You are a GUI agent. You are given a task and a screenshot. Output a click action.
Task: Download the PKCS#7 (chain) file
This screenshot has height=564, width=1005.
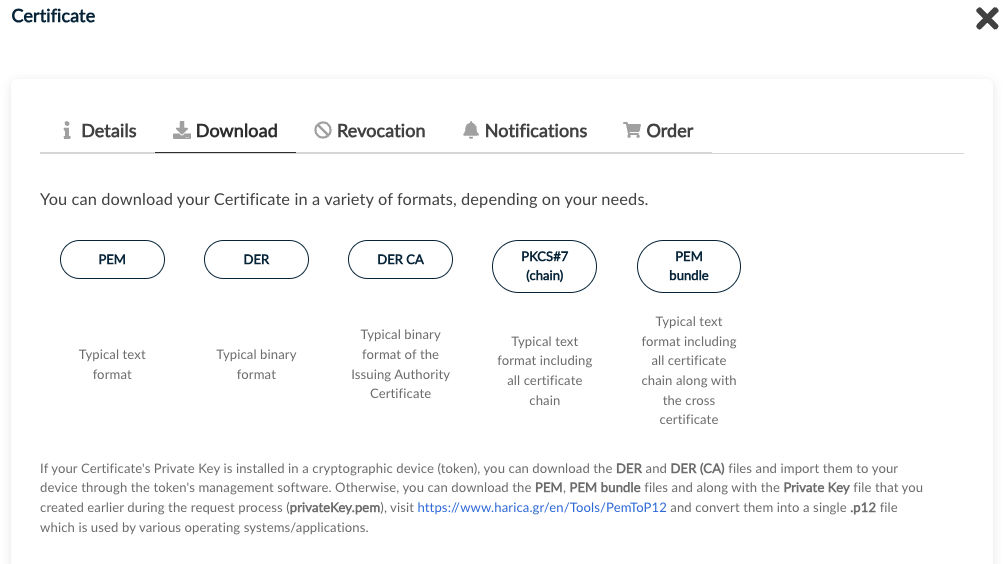(544, 266)
